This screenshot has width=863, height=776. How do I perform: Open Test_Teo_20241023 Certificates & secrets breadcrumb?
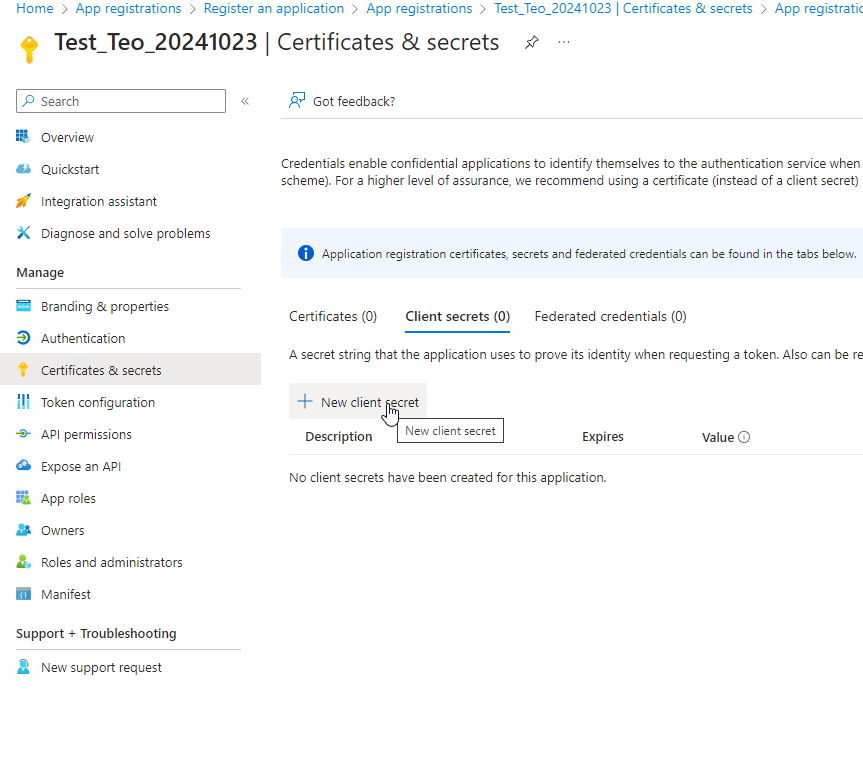(x=623, y=8)
